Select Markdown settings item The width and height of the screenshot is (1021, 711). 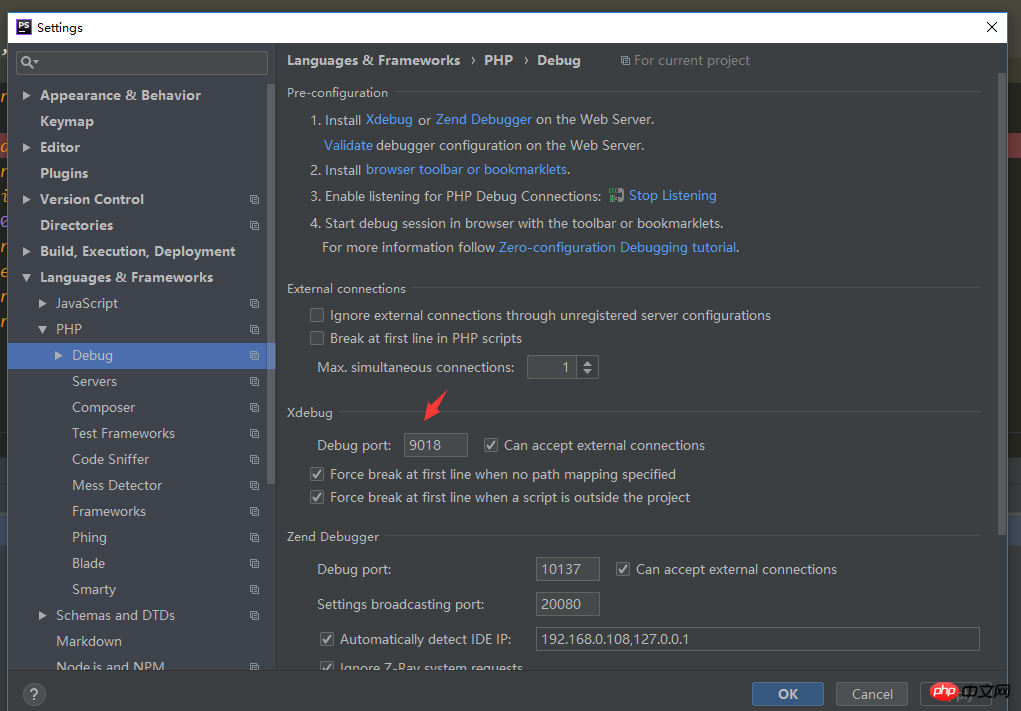tap(89, 641)
